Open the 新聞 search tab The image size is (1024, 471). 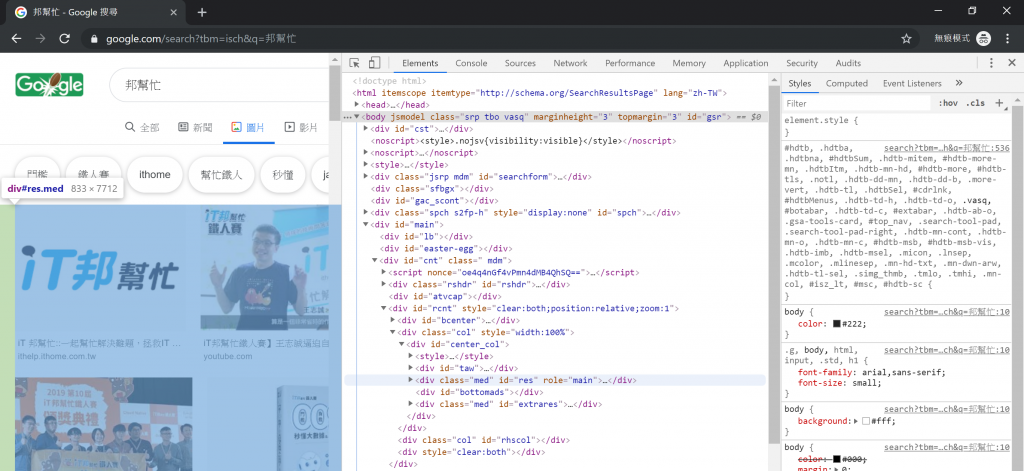195,127
